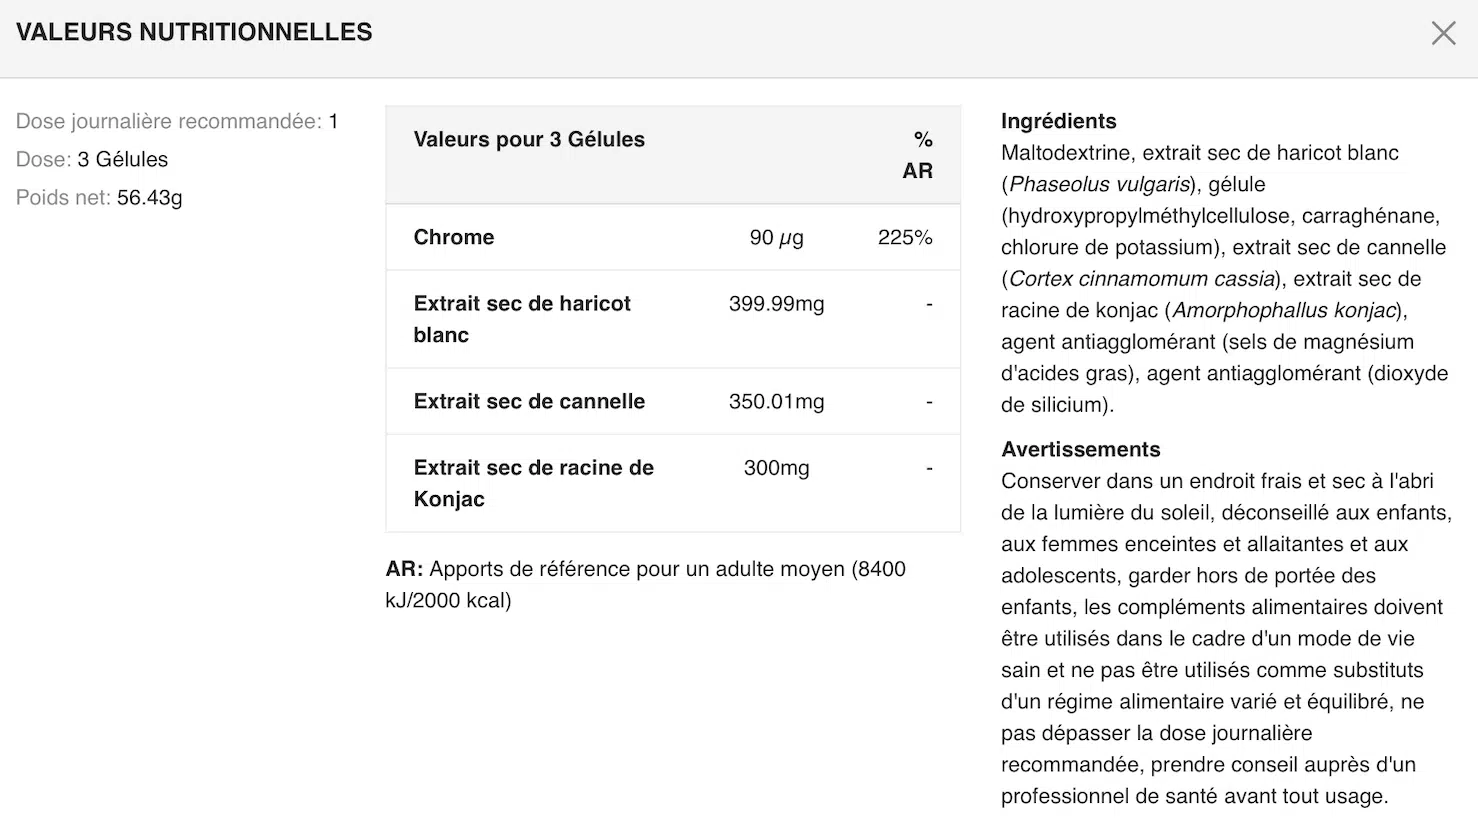Close the Valeurs Nutritionnelles dialog
This screenshot has width=1478, height=836.
[1443, 33]
